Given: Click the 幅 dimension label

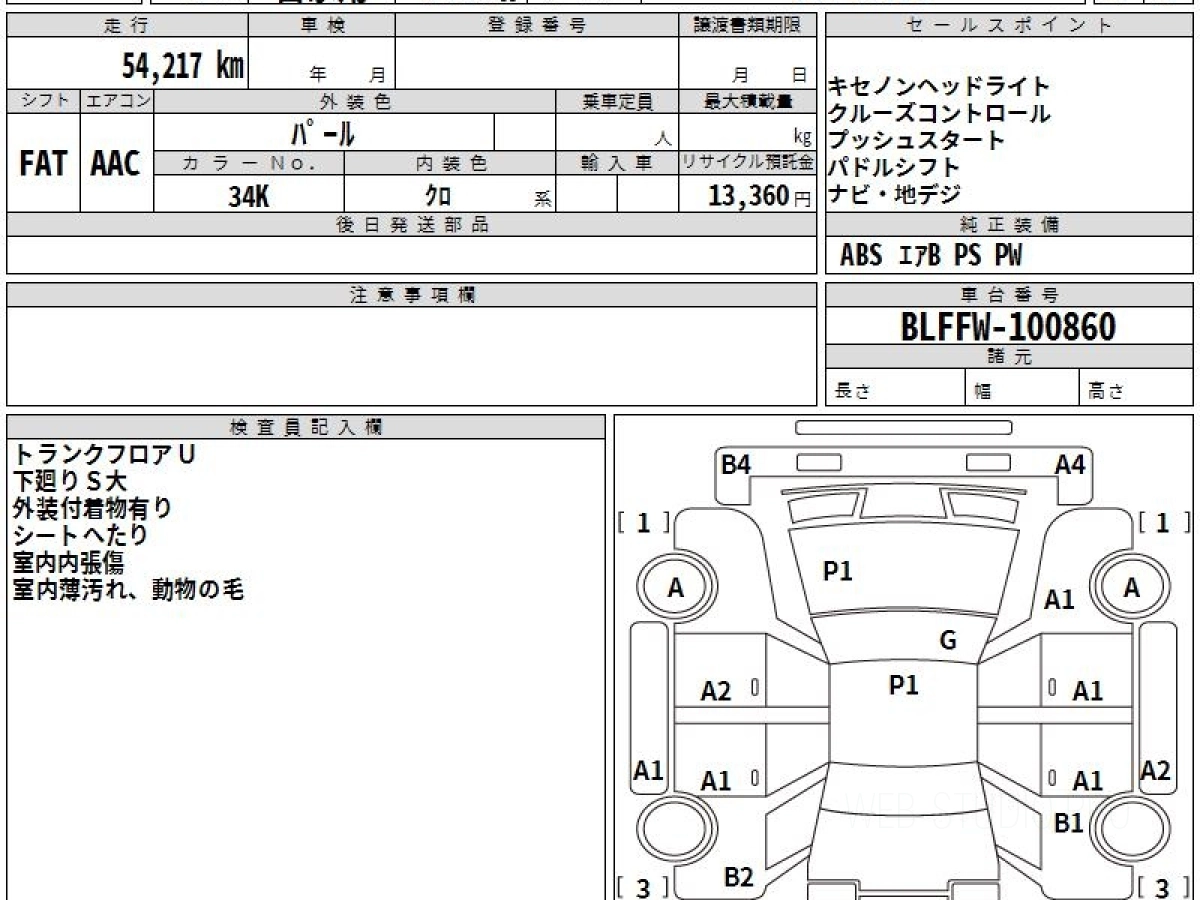Looking at the screenshot, I should [x=983, y=391].
